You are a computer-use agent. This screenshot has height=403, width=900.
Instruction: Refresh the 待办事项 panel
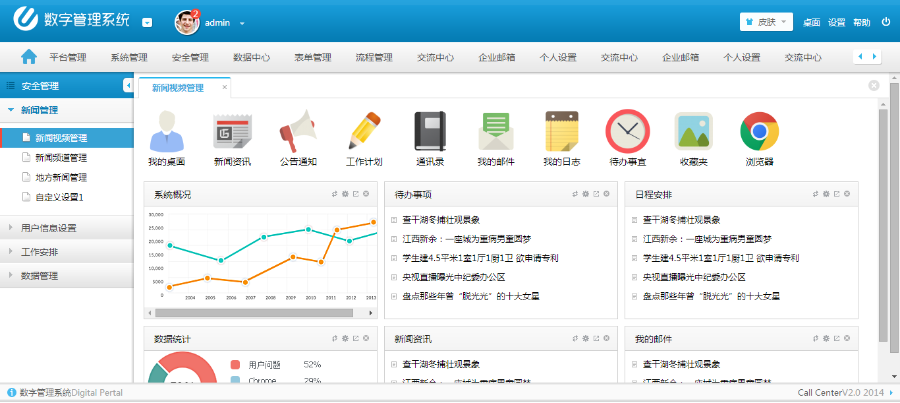point(575,194)
